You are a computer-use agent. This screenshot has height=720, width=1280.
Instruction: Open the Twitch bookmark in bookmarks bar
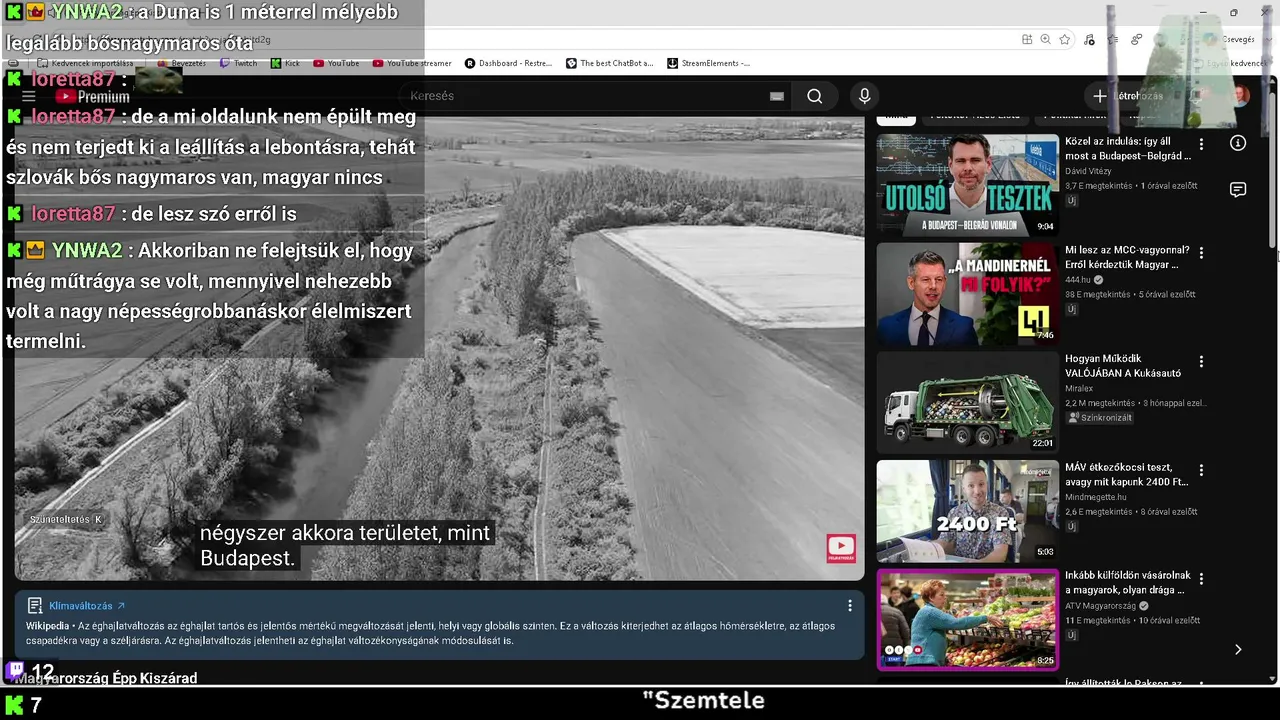(239, 63)
